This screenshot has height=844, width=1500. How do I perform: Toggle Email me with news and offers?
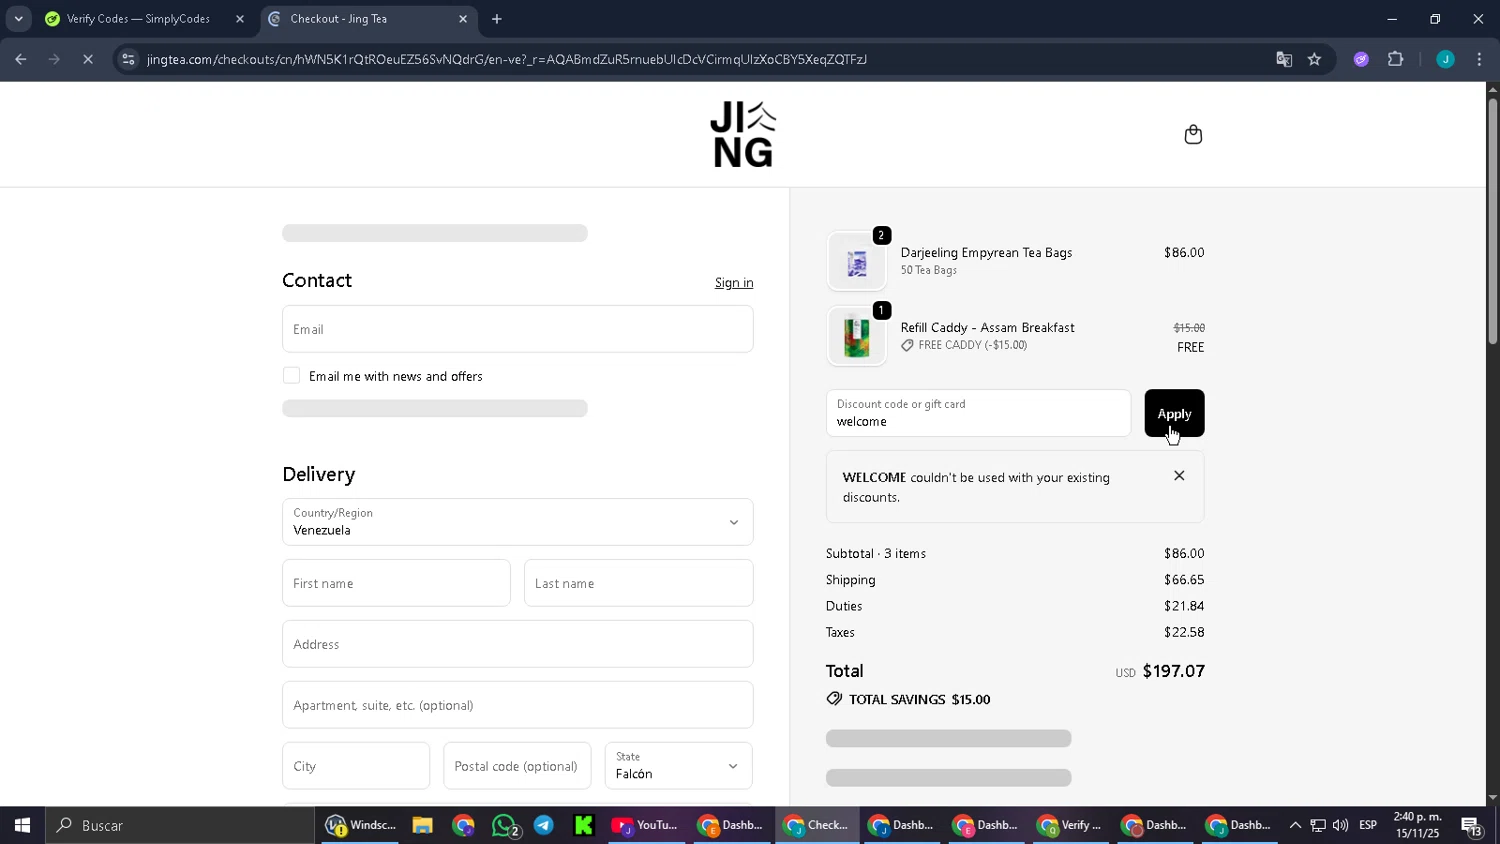click(x=291, y=376)
